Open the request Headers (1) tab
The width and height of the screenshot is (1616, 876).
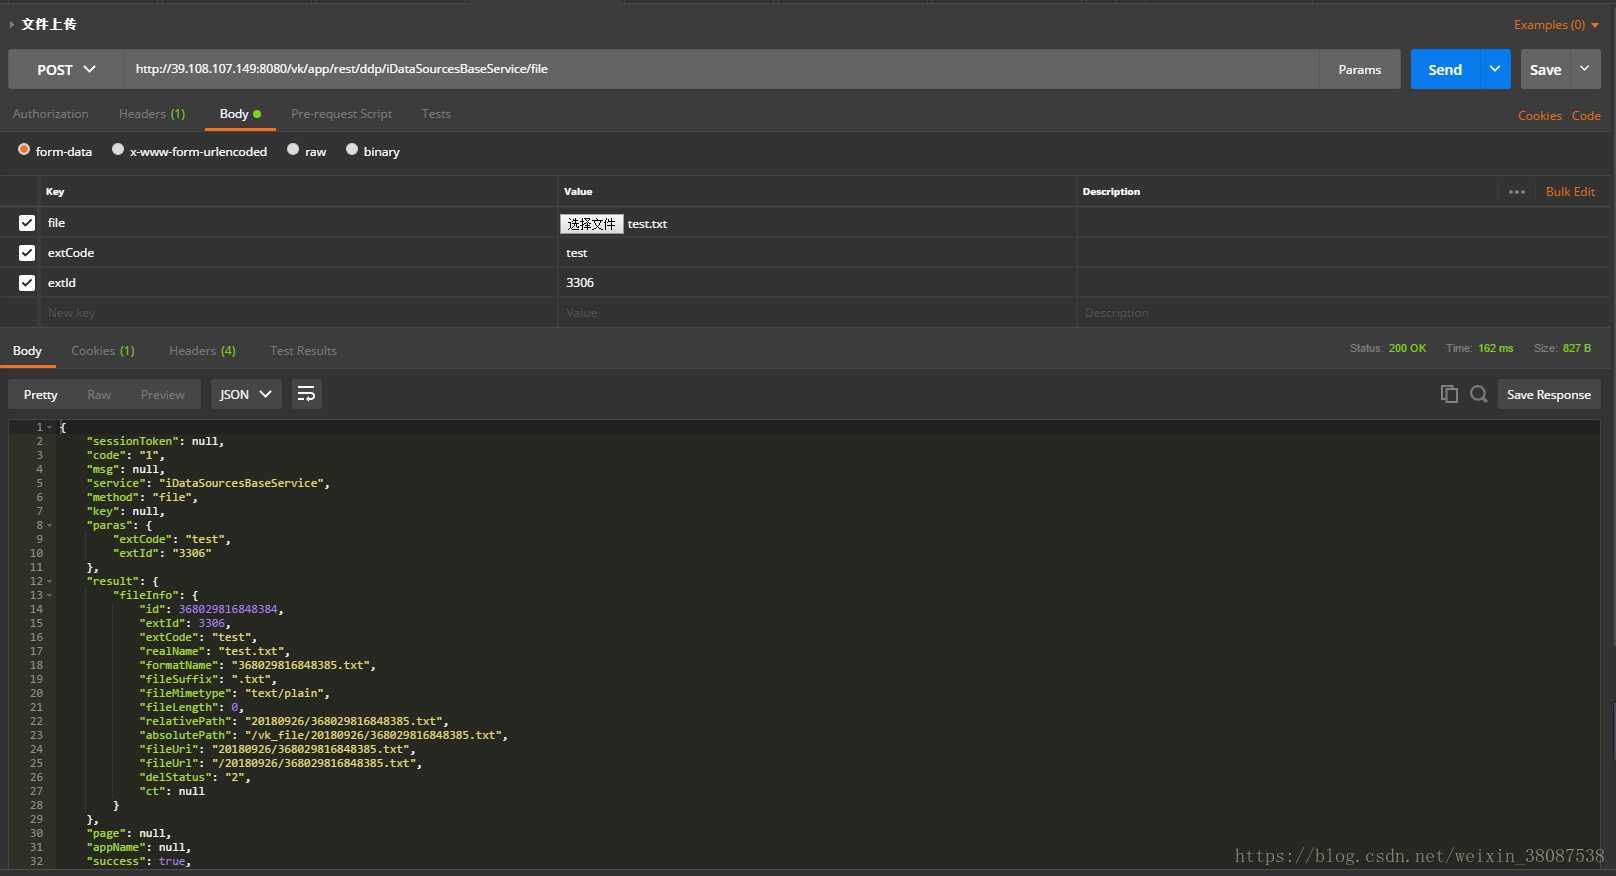(x=152, y=114)
